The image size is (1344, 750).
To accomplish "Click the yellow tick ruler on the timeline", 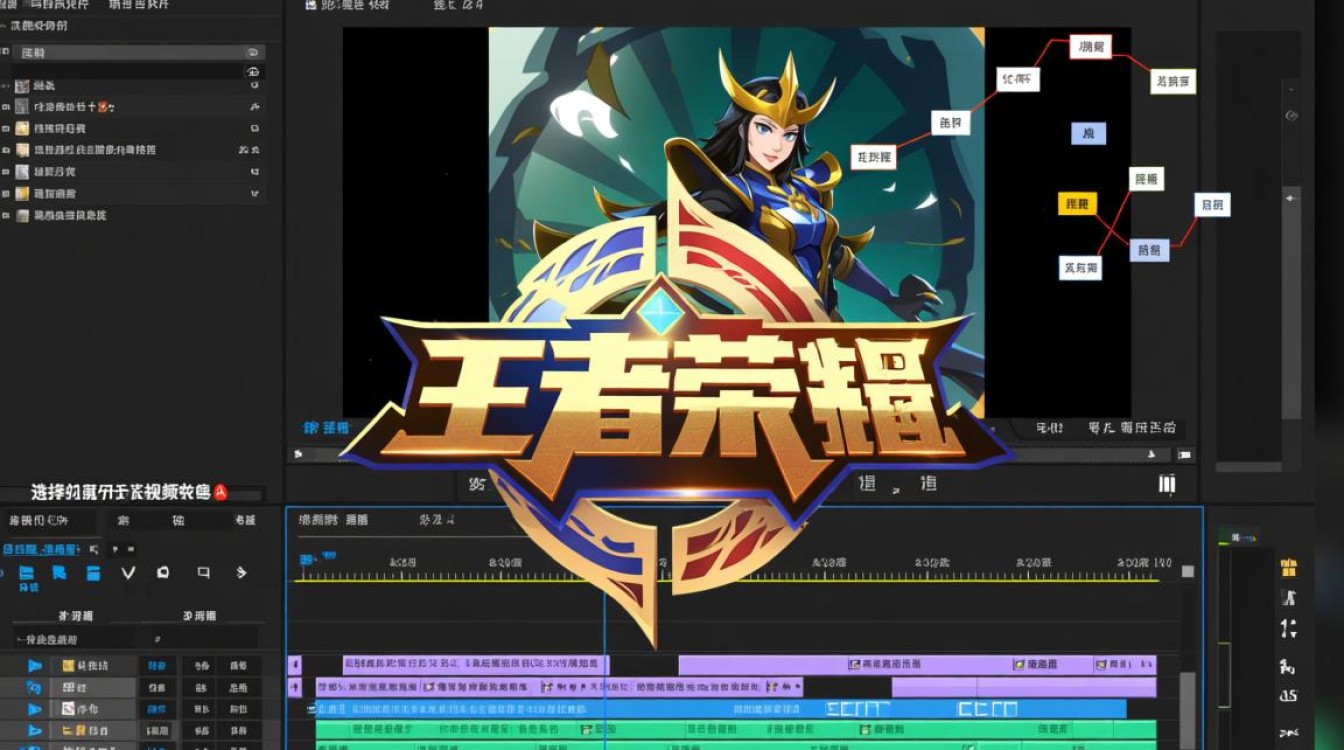I will (728, 575).
